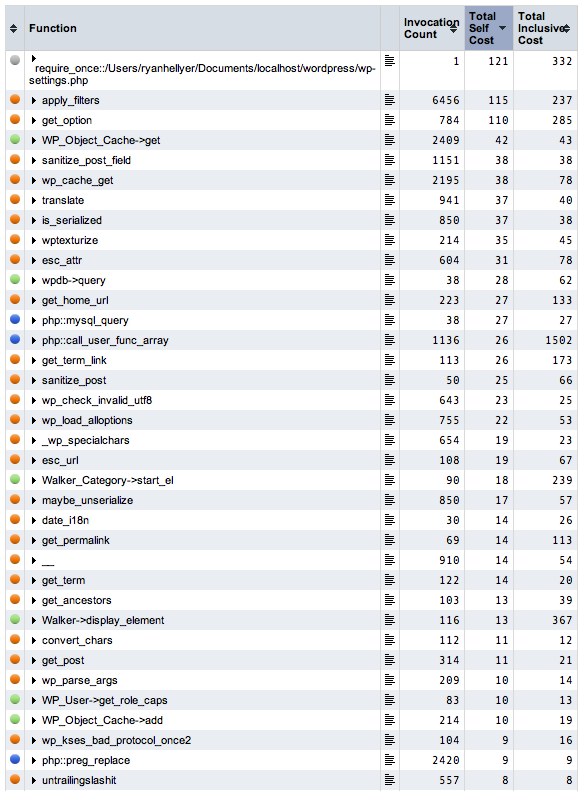Expand the apply_filters function row
Viewport: 584px width, 791px height.
[x=34, y=100]
